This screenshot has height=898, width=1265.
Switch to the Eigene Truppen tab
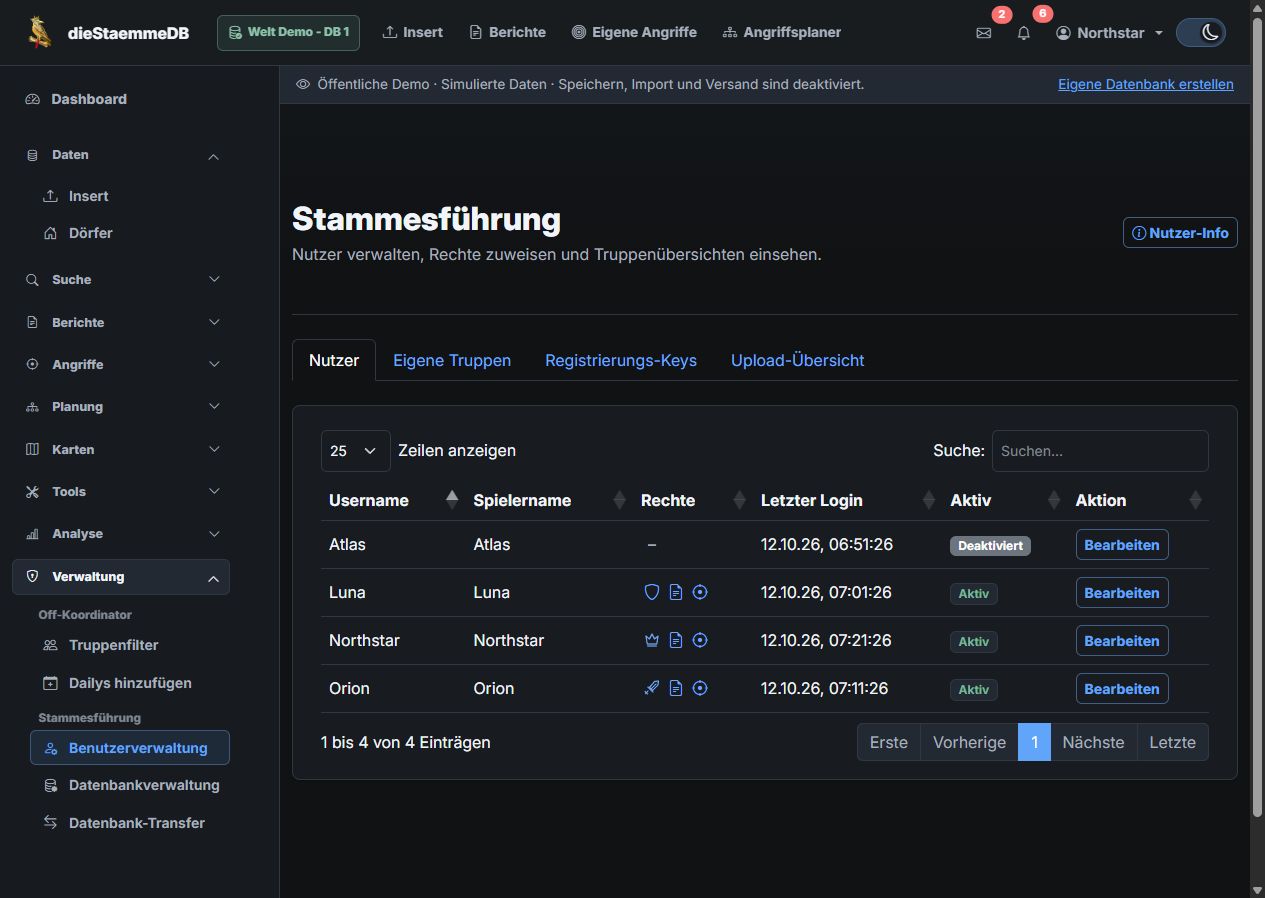tap(452, 360)
